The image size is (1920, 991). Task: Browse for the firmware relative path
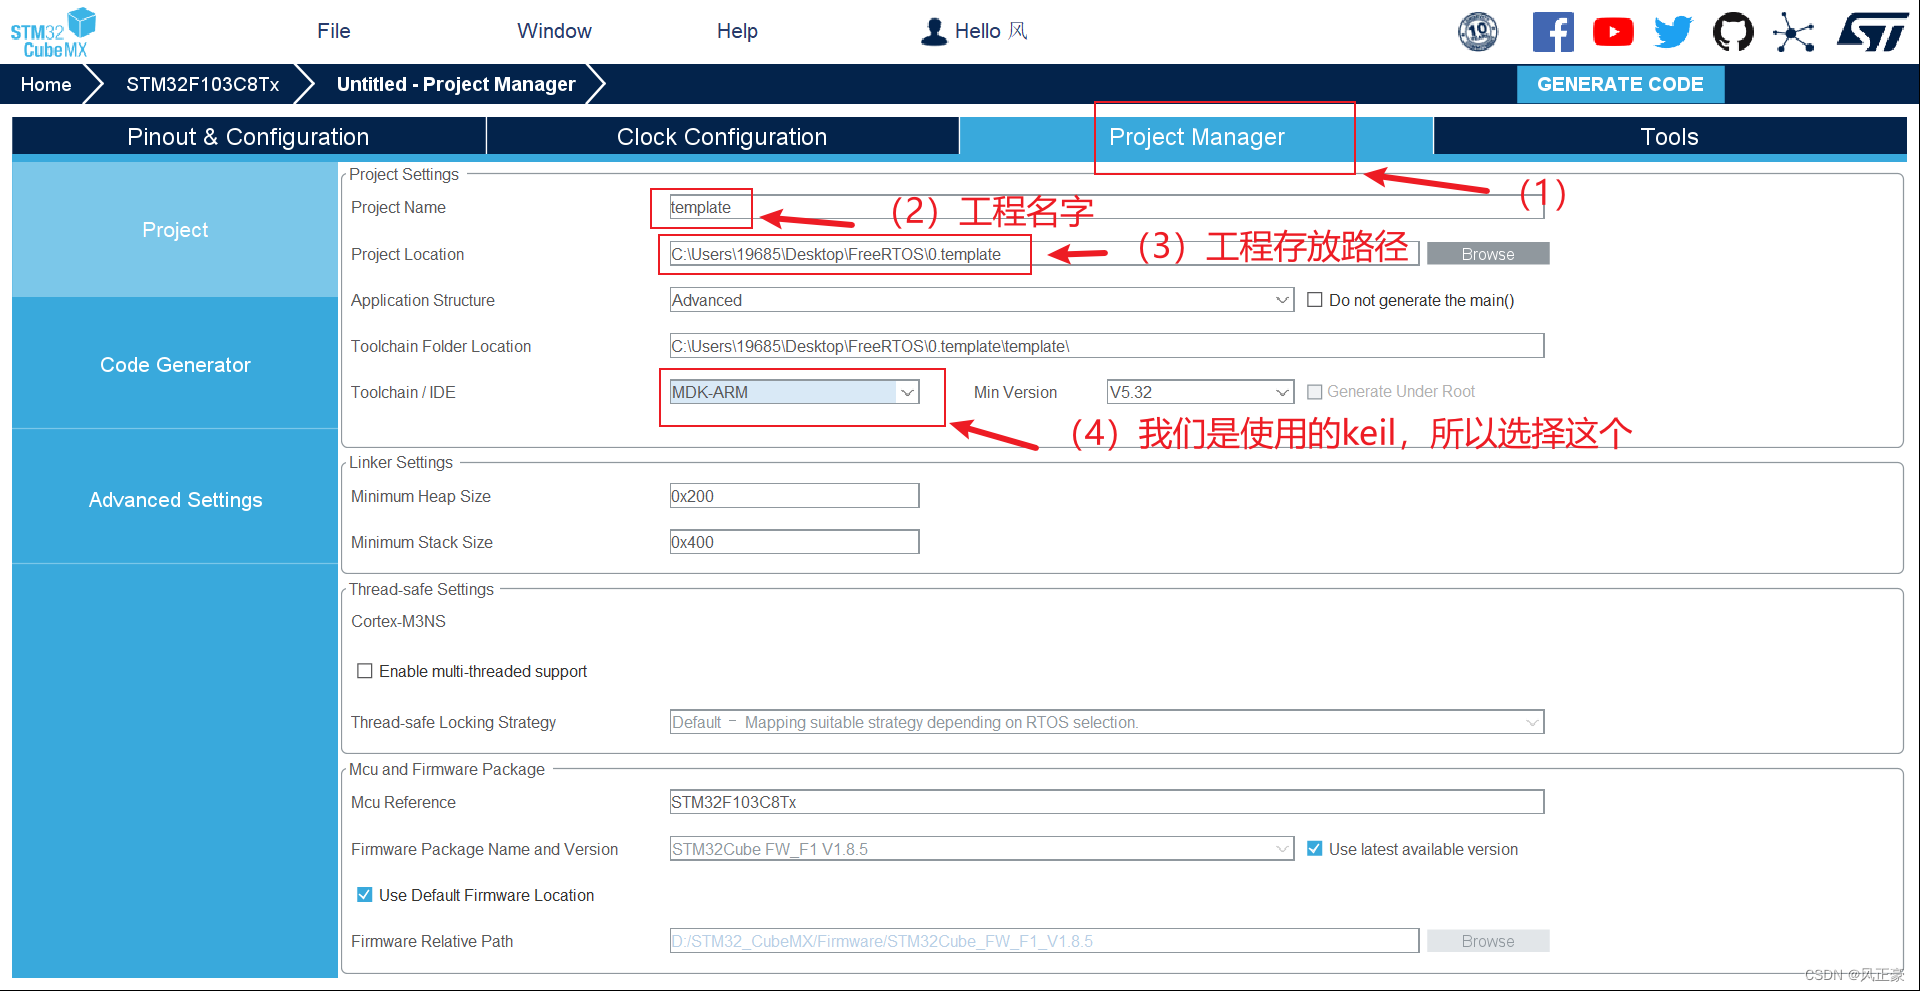(x=1488, y=941)
